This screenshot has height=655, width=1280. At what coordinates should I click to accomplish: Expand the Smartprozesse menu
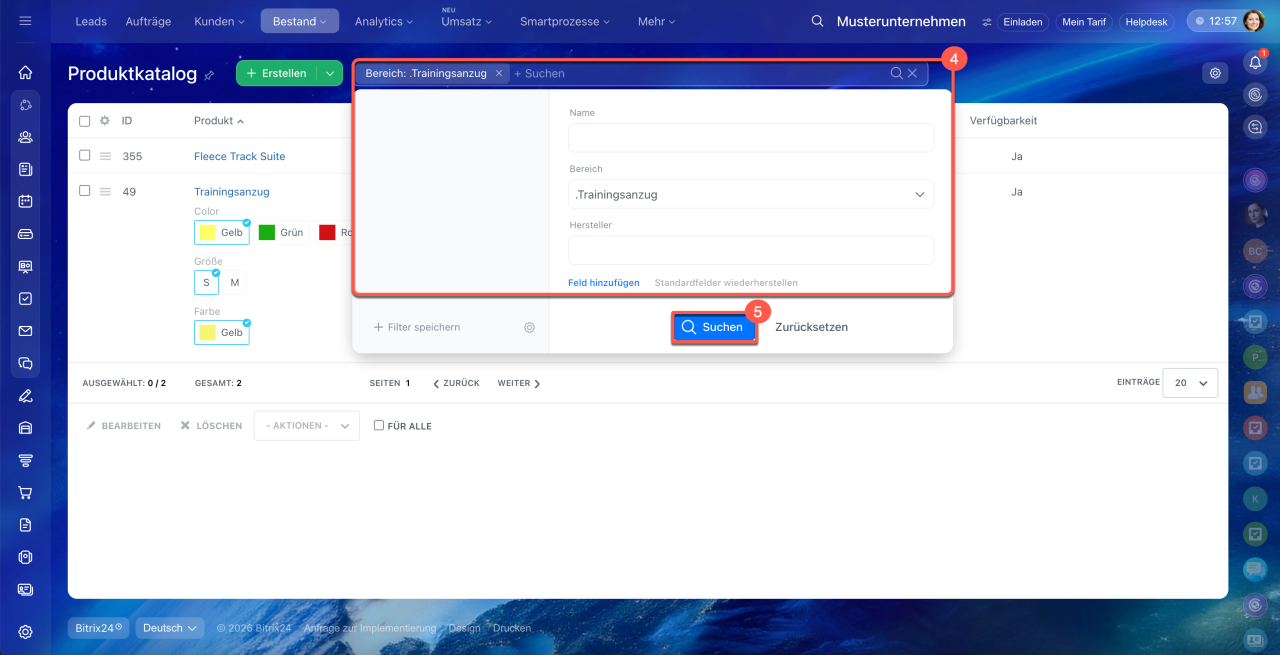pos(565,21)
